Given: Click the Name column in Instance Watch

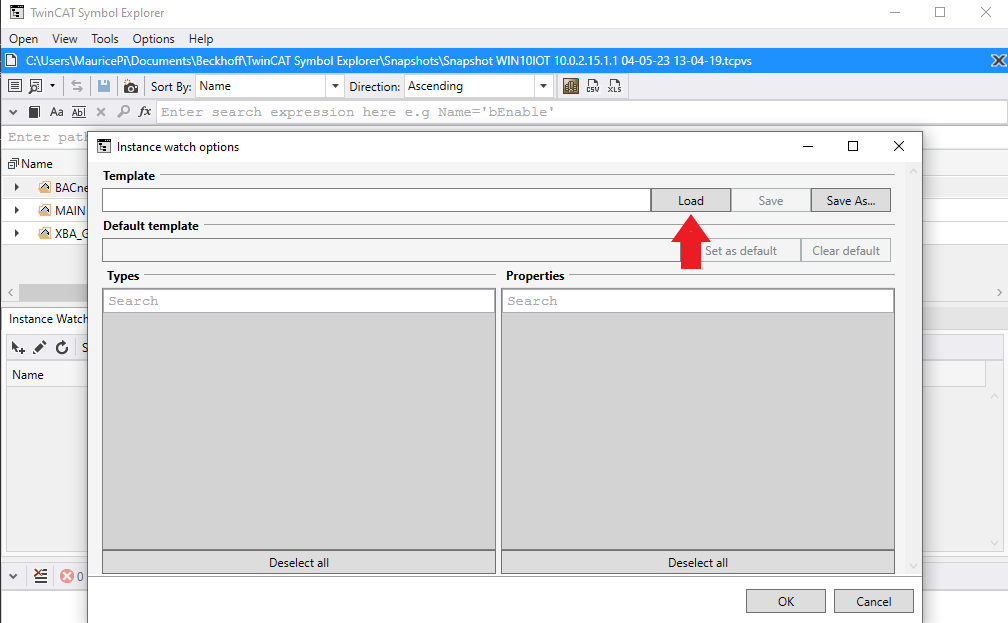Looking at the screenshot, I should [x=28, y=375].
